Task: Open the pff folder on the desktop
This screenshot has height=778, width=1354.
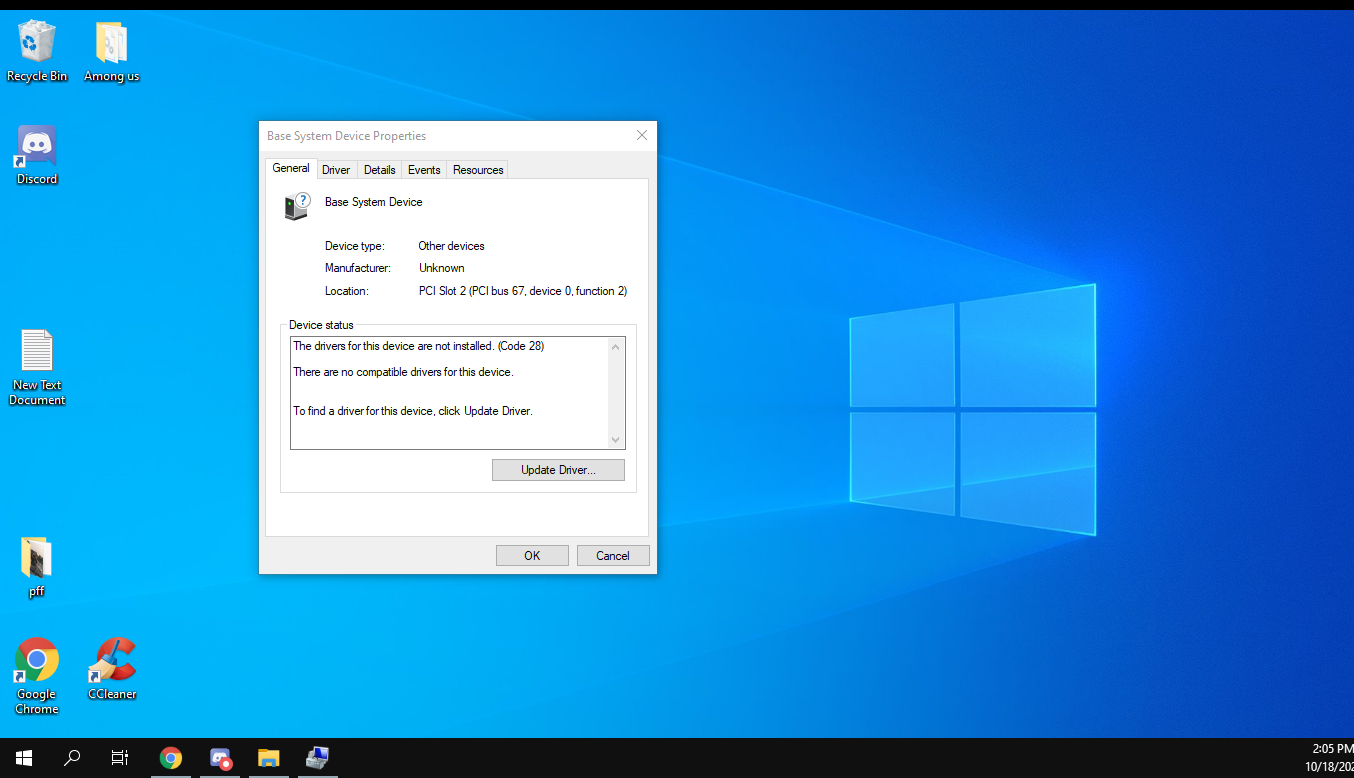Action: click(36, 555)
